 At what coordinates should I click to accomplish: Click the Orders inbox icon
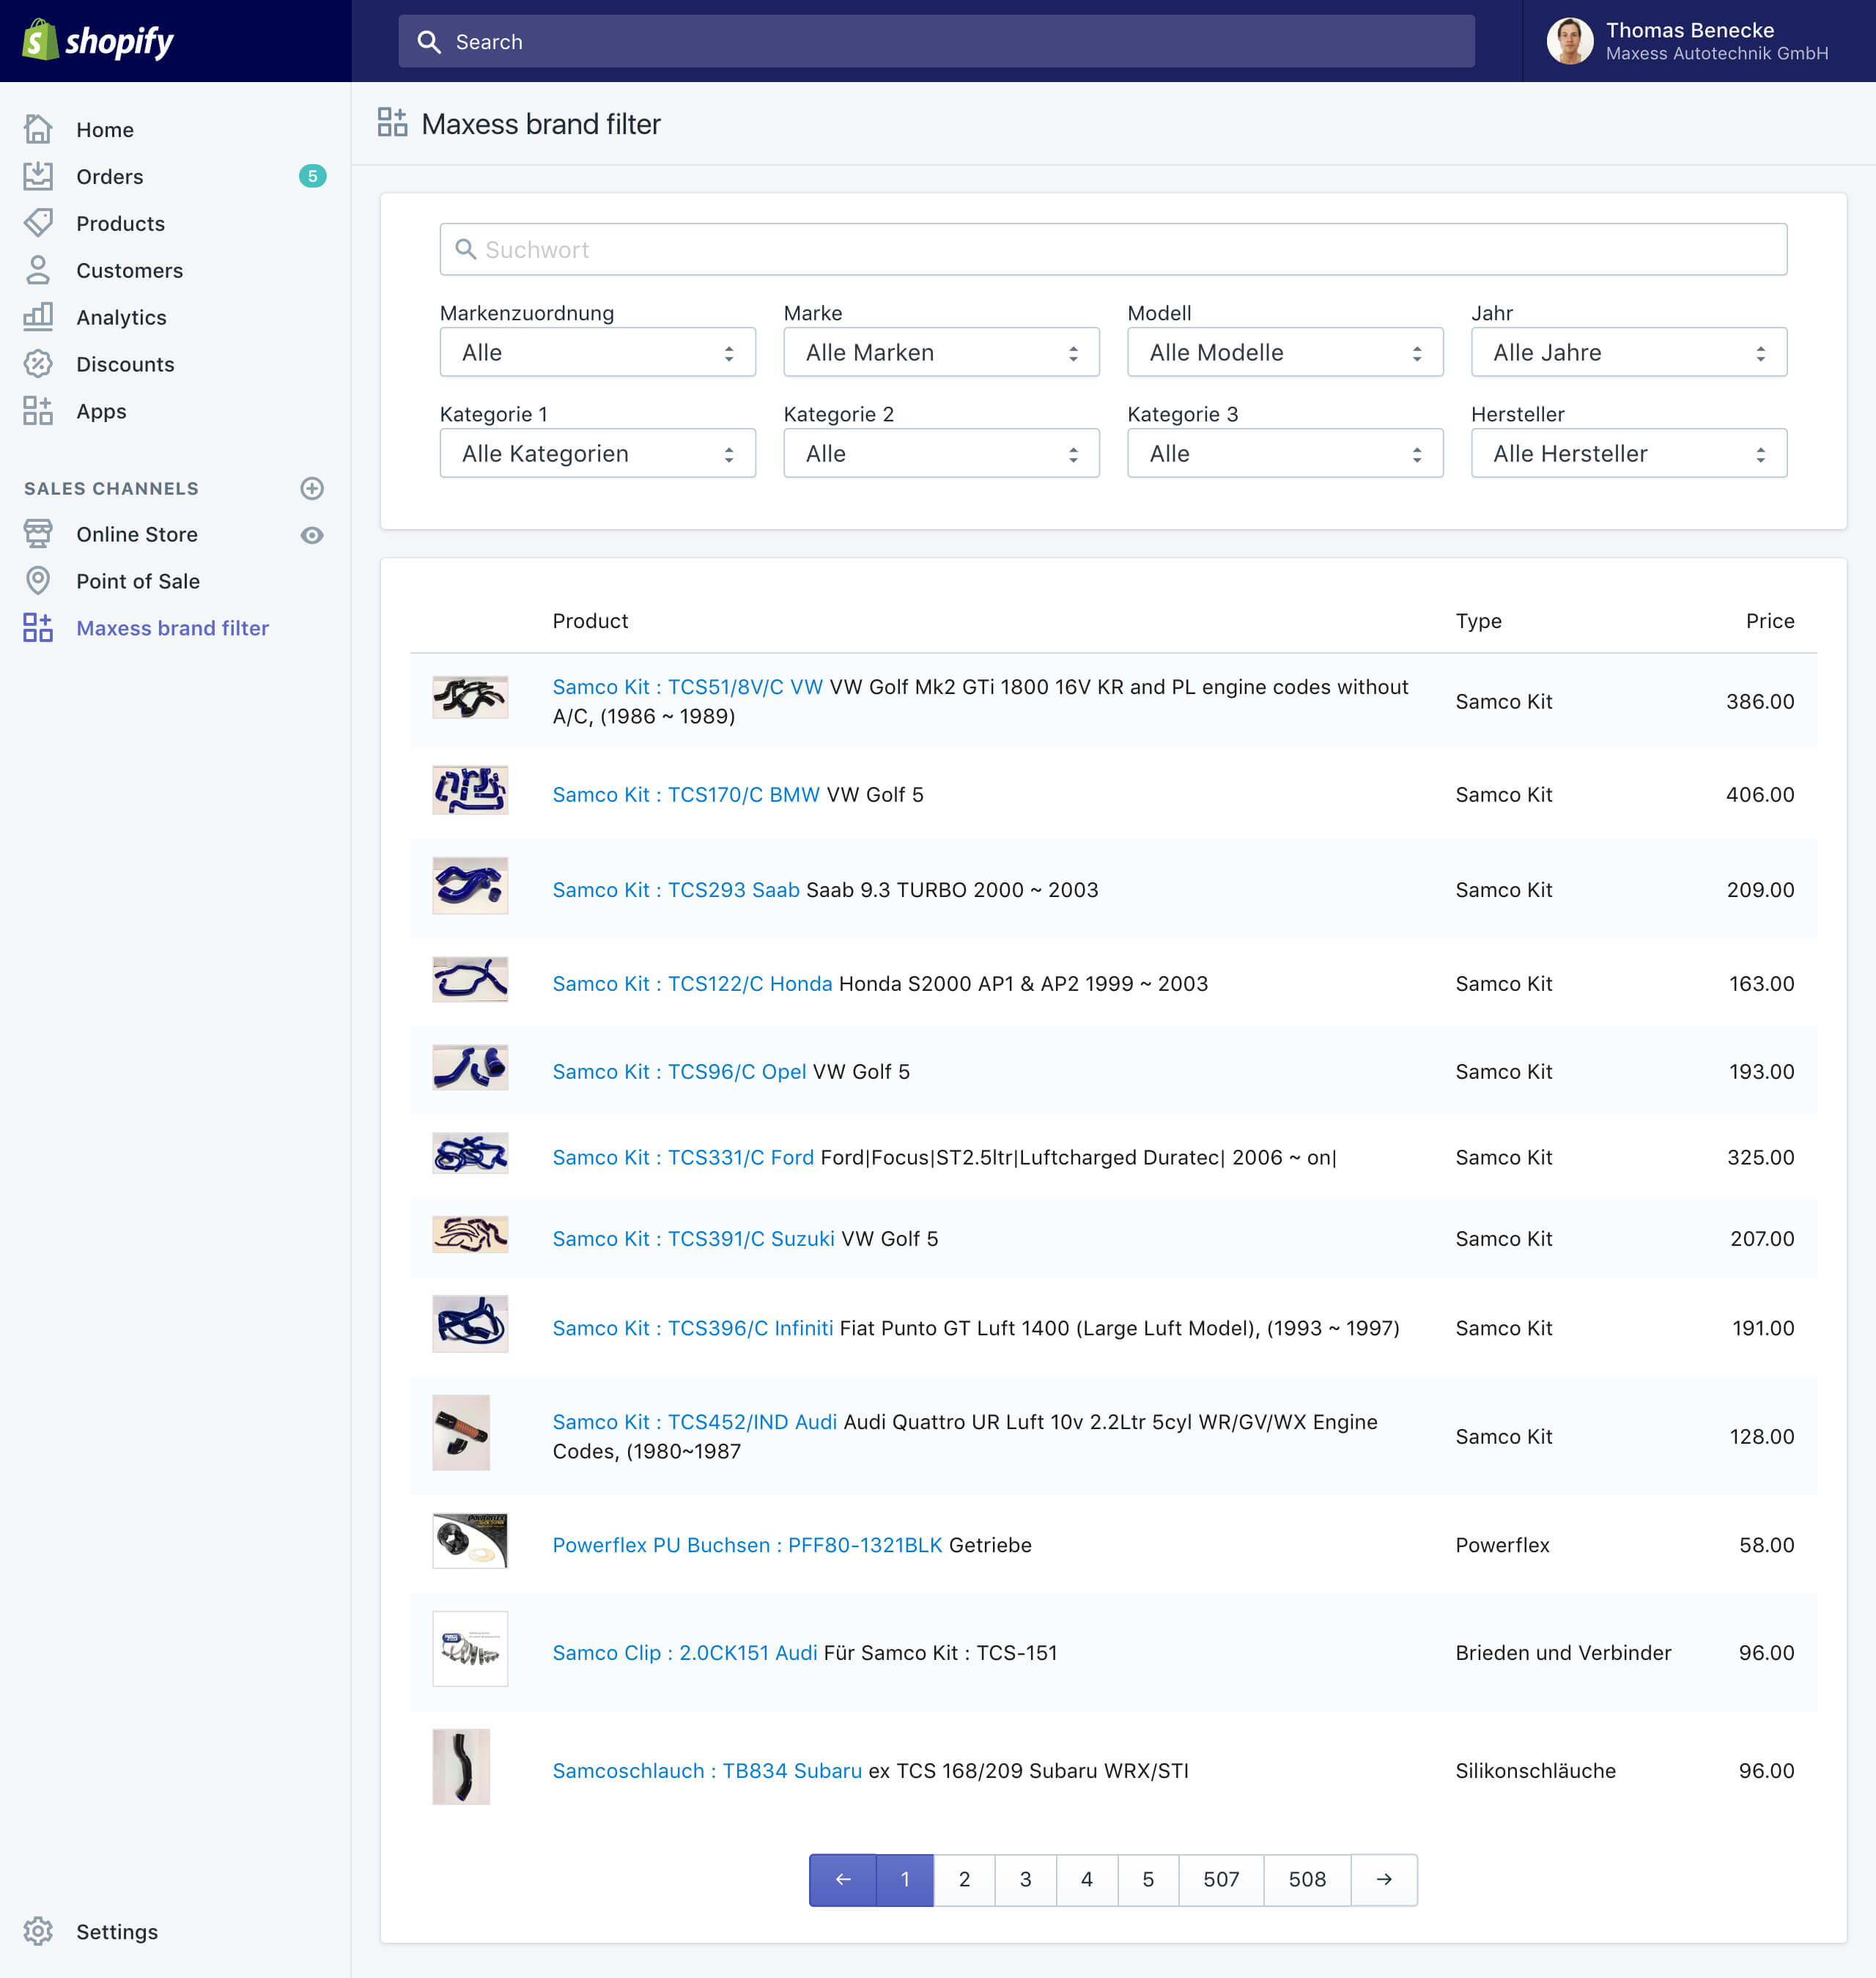(x=38, y=176)
